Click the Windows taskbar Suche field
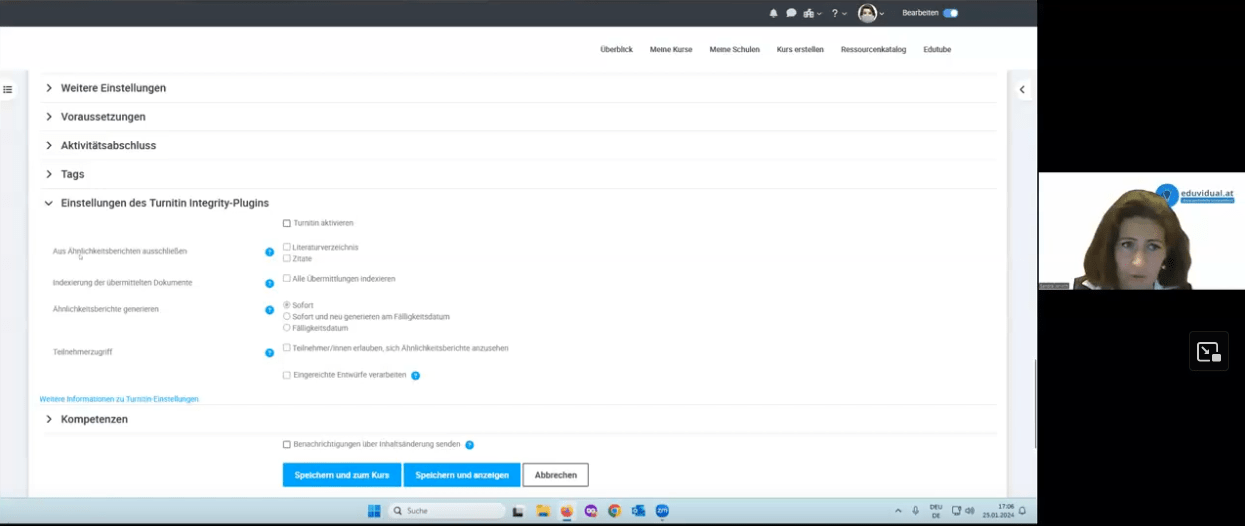Image resolution: width=1245 pixels, height=526 pixels. pos(446,511)
